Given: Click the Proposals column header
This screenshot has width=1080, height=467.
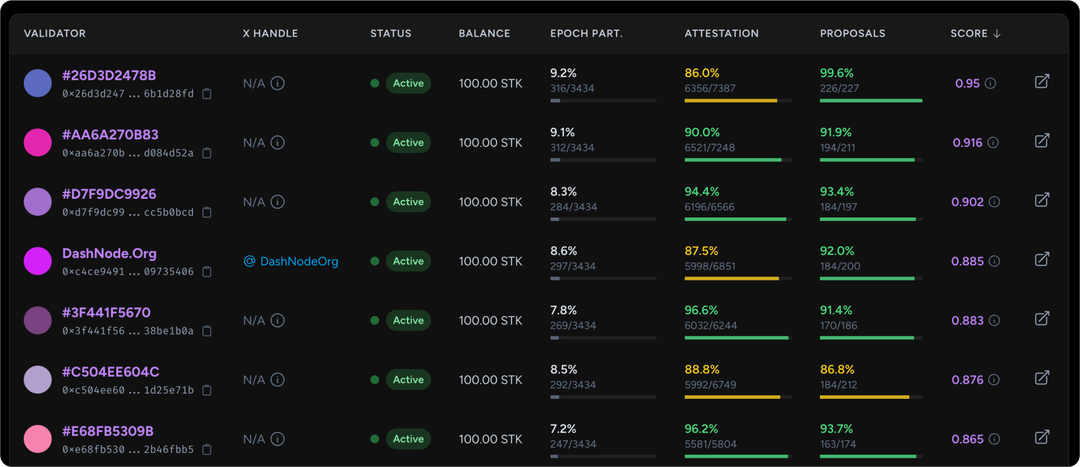Looking at the screenshot, I should 852,33.
